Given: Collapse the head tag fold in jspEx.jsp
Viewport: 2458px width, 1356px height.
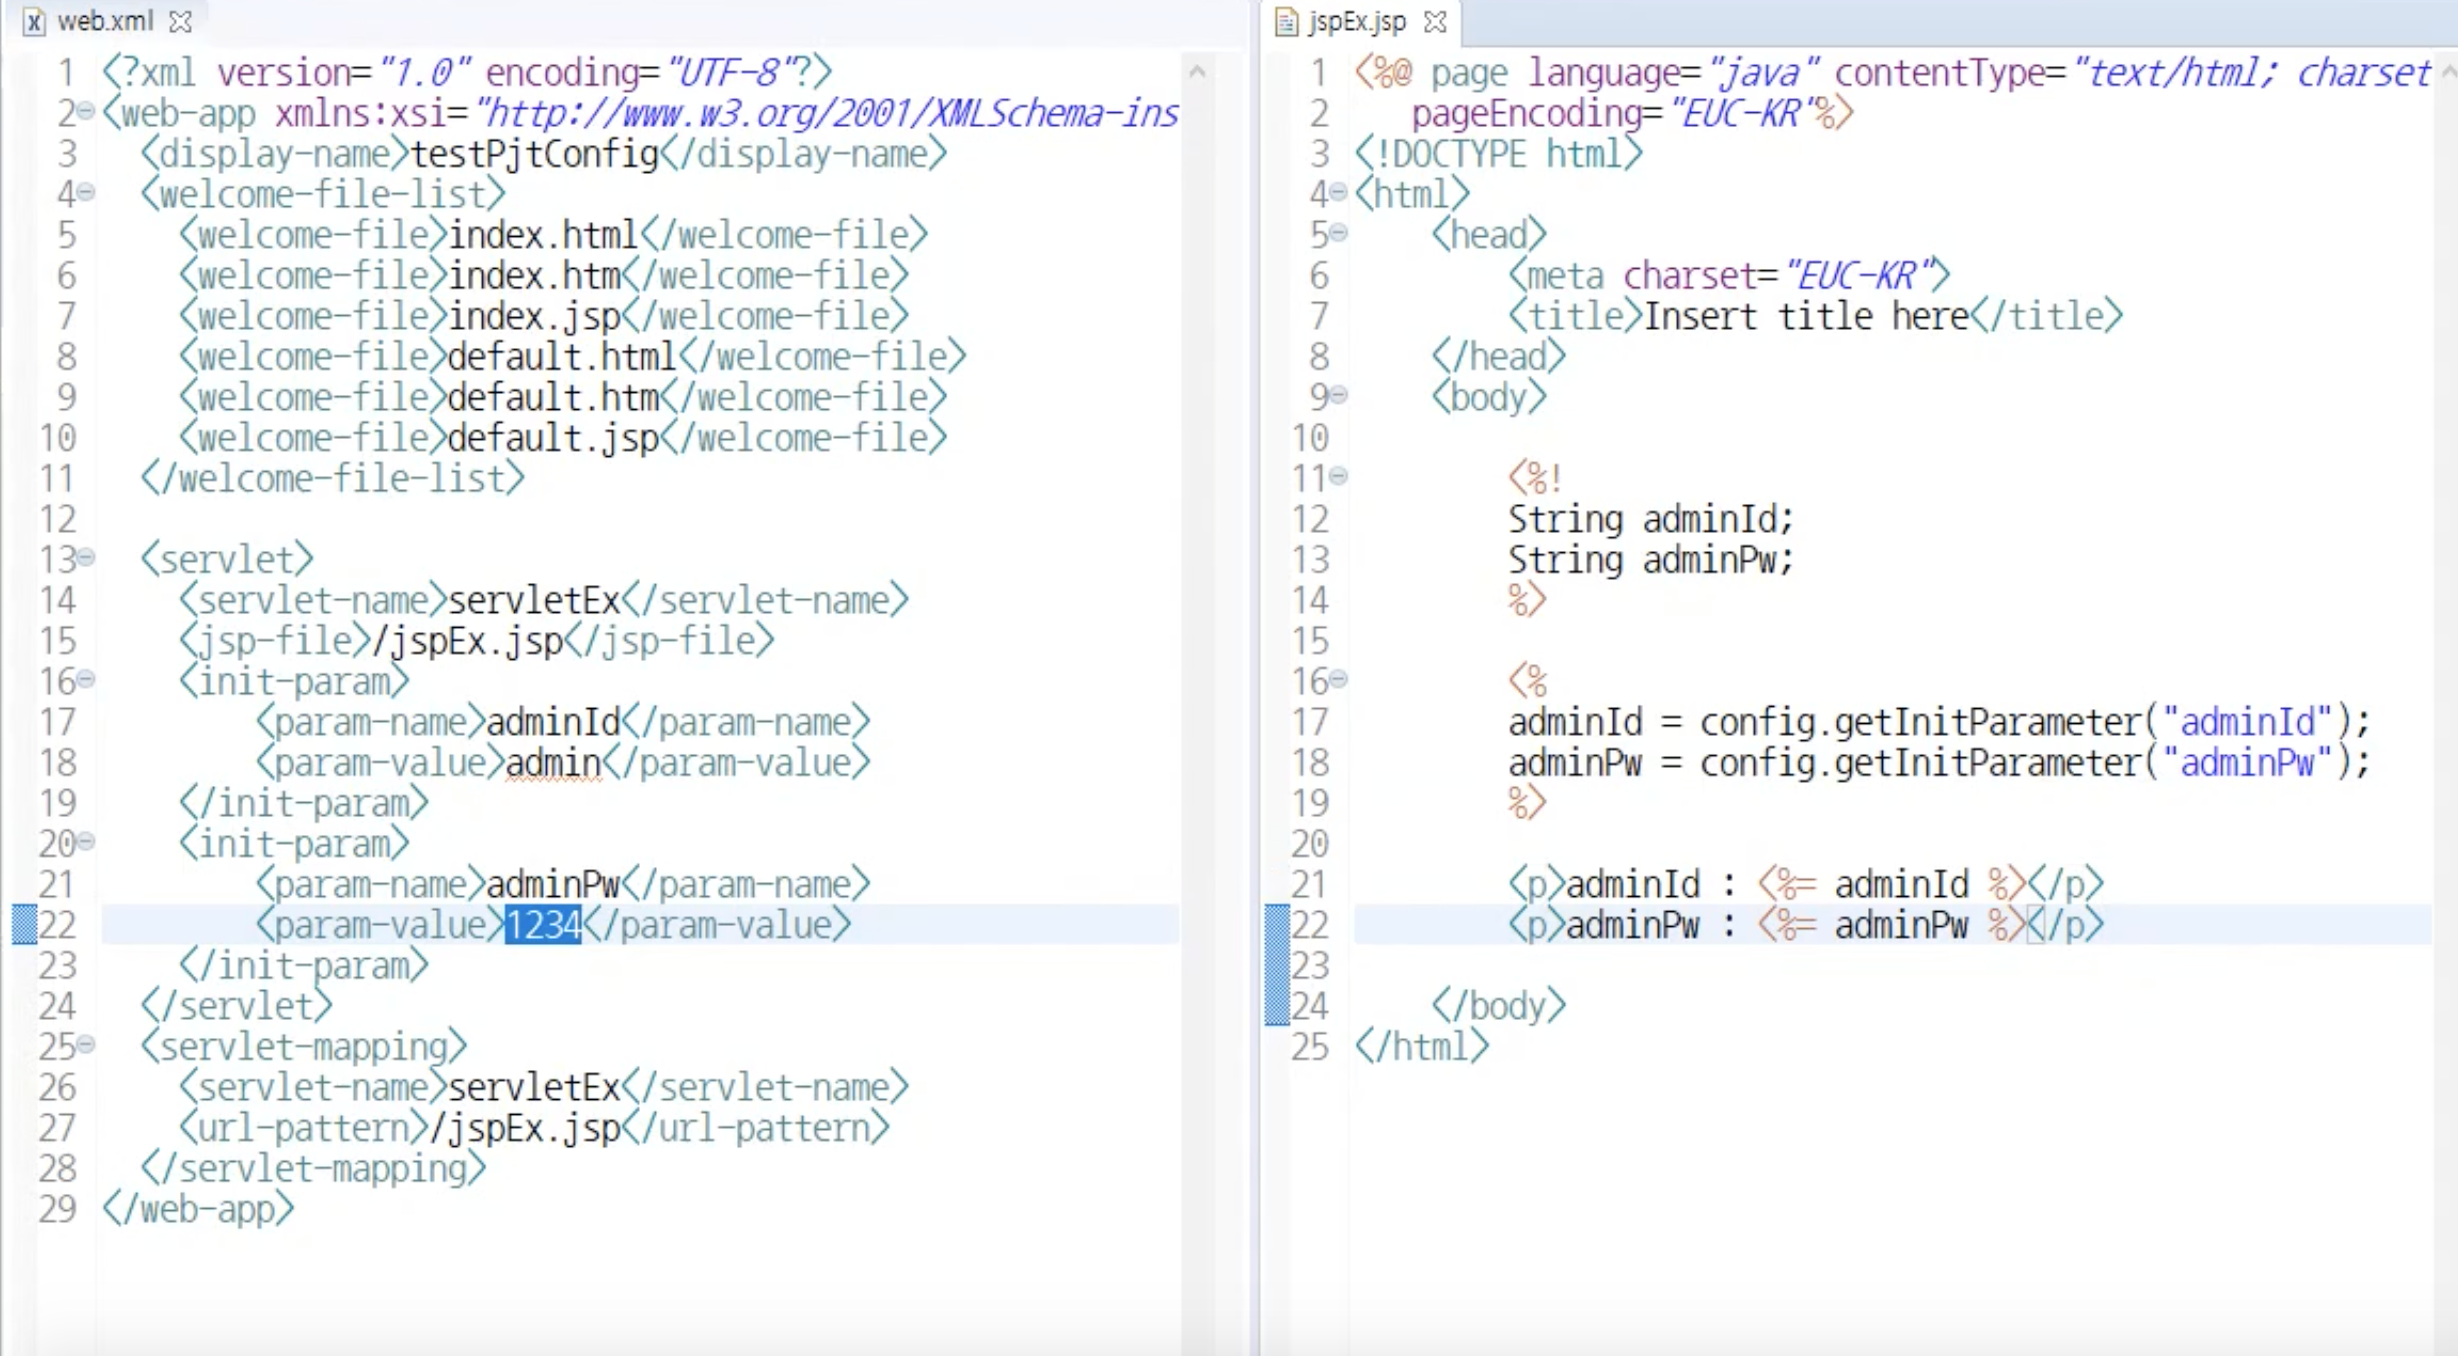Looking at the screenshot, I should coord(1339,233).
